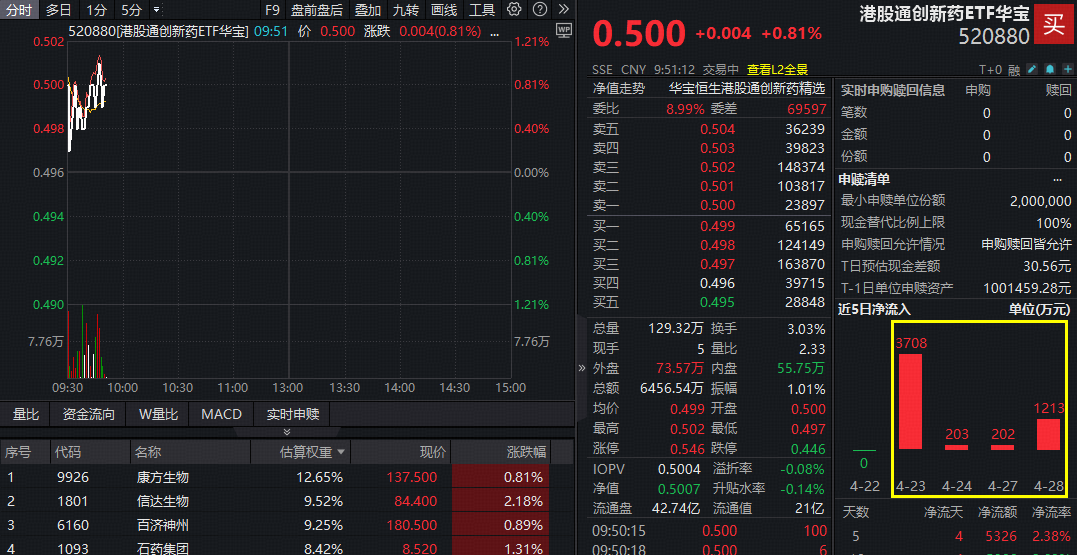Click the red 买 buy button
This screenshot has width=1077, height=555.
pyautogui.click(x=1053, y=23)
